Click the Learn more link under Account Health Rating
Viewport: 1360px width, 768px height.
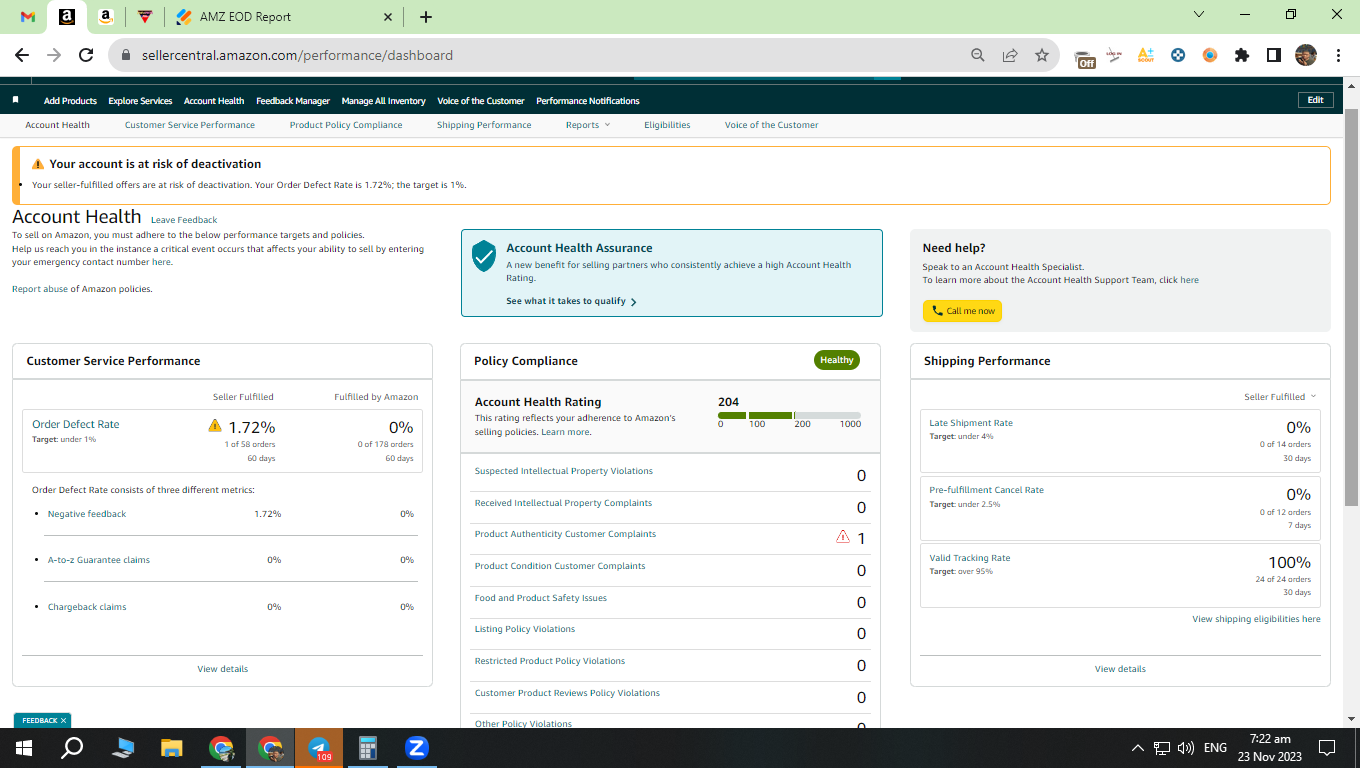click(565, 432)
